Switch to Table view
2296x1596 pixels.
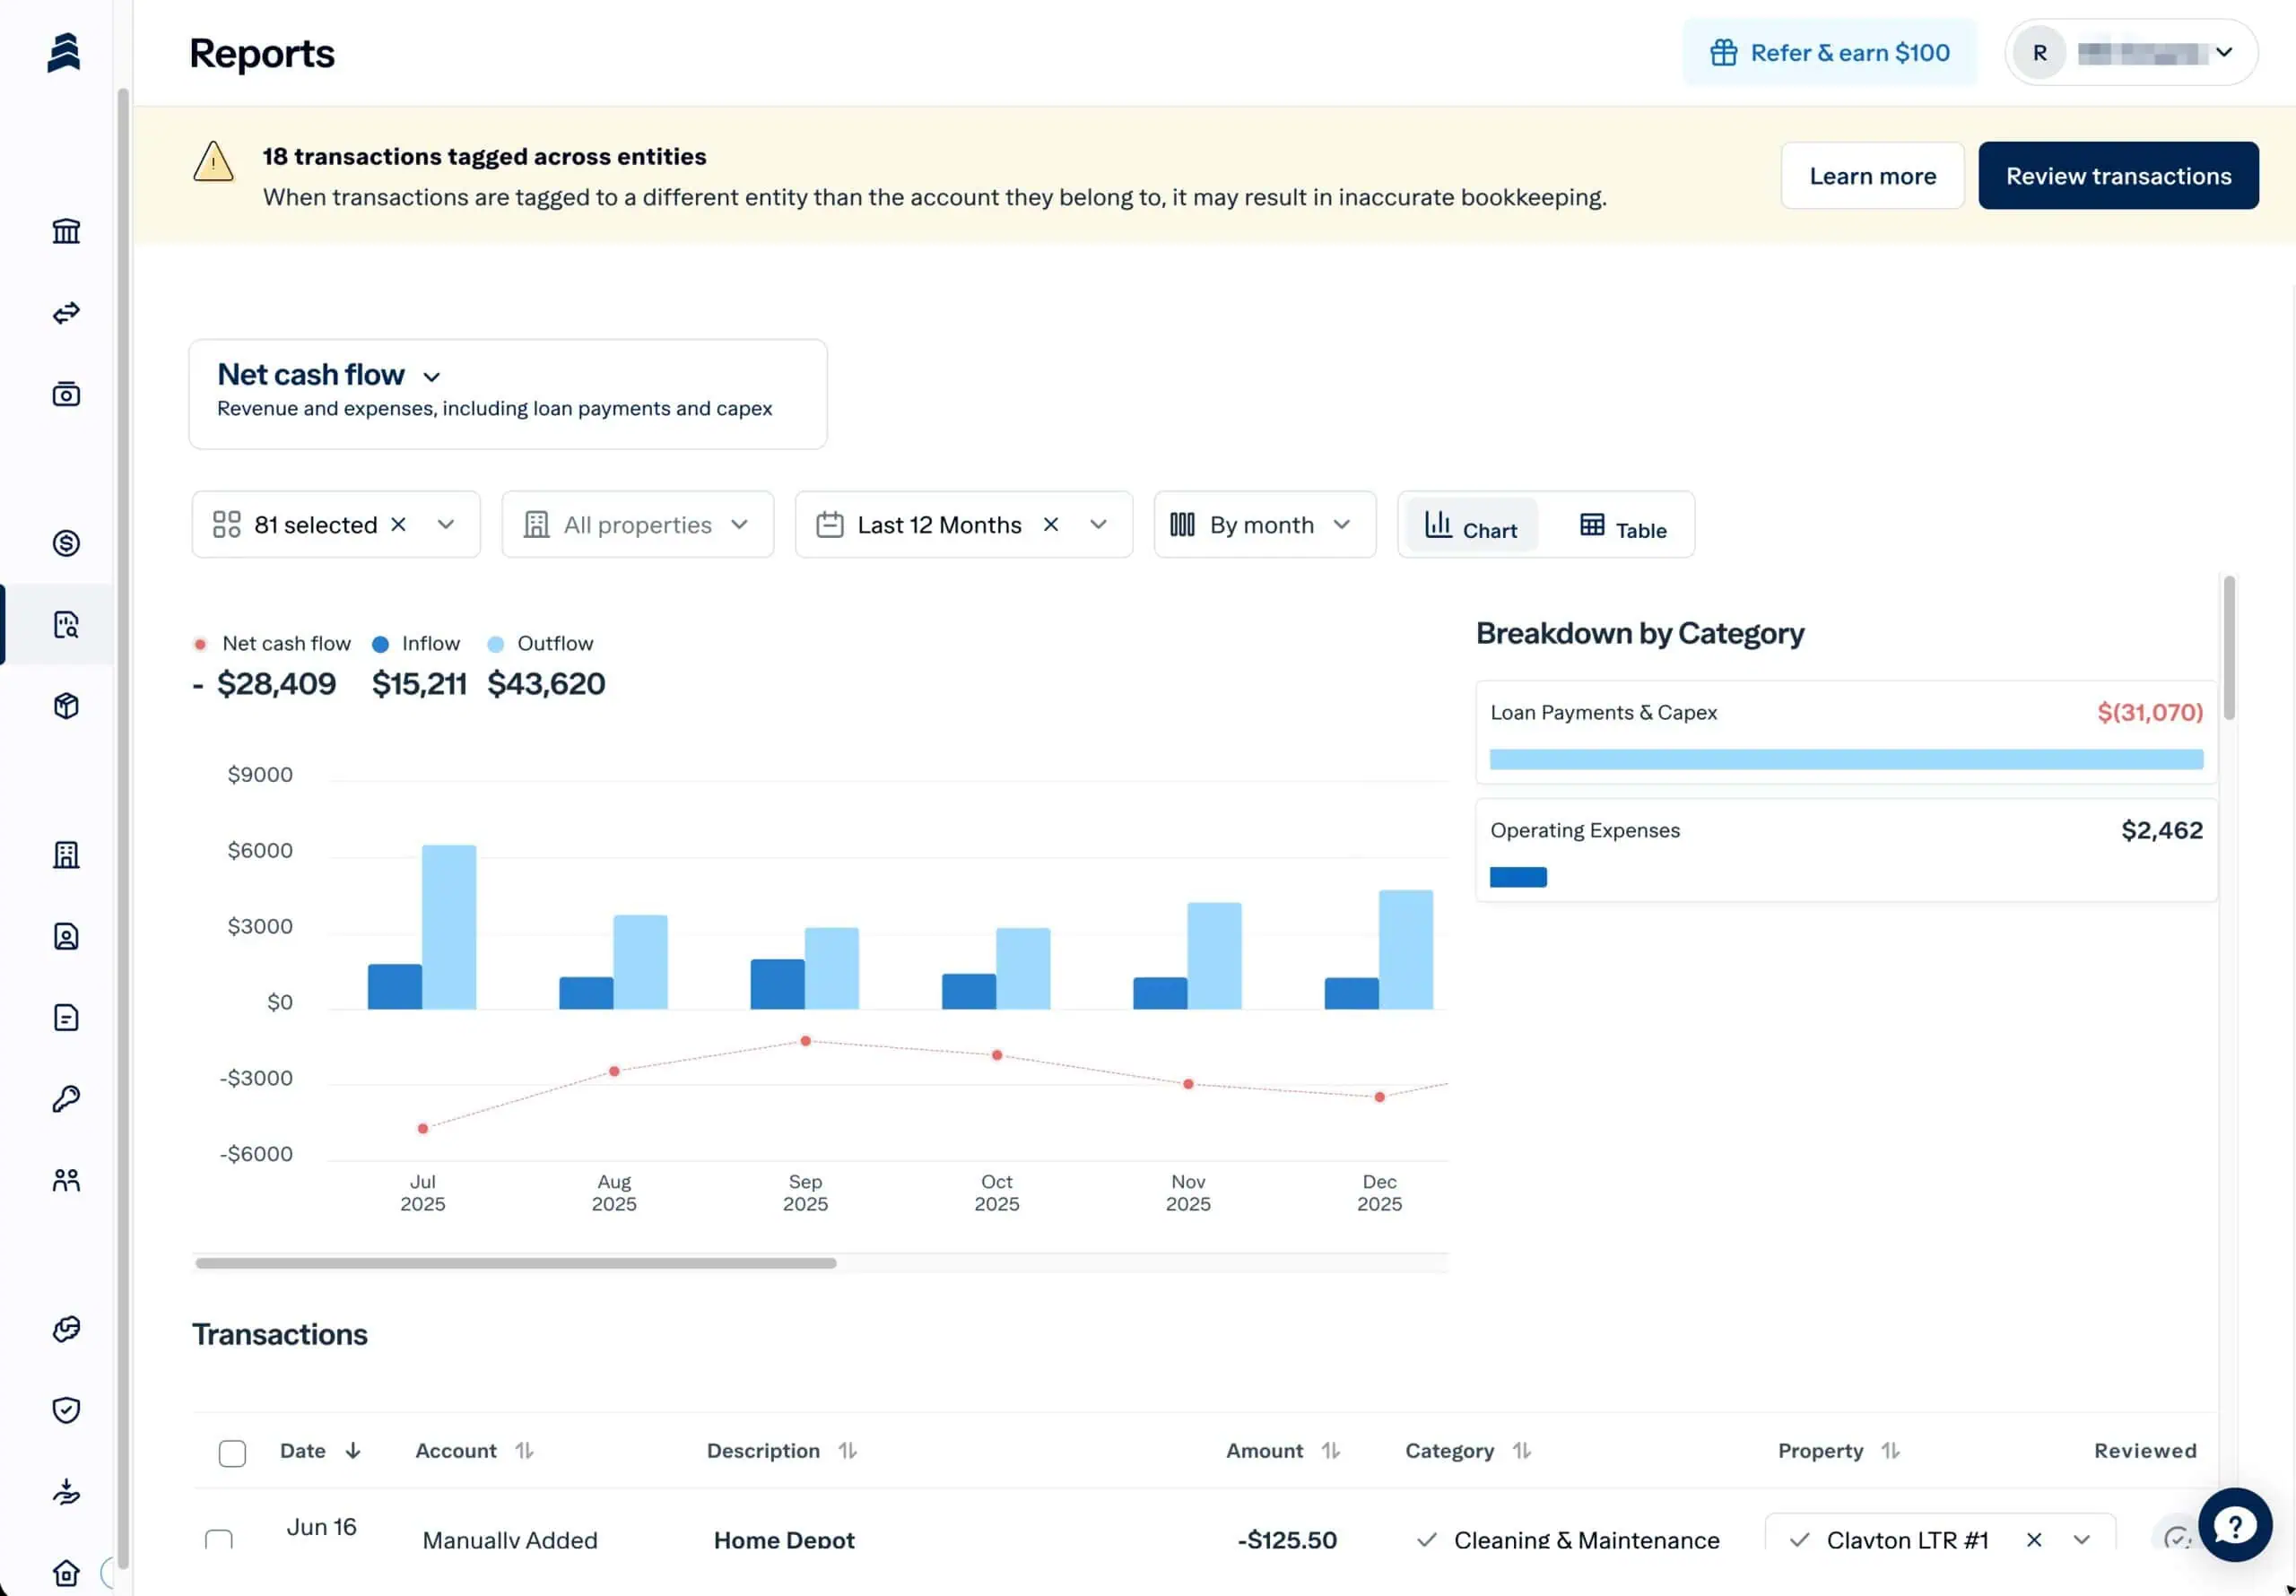1623,525
